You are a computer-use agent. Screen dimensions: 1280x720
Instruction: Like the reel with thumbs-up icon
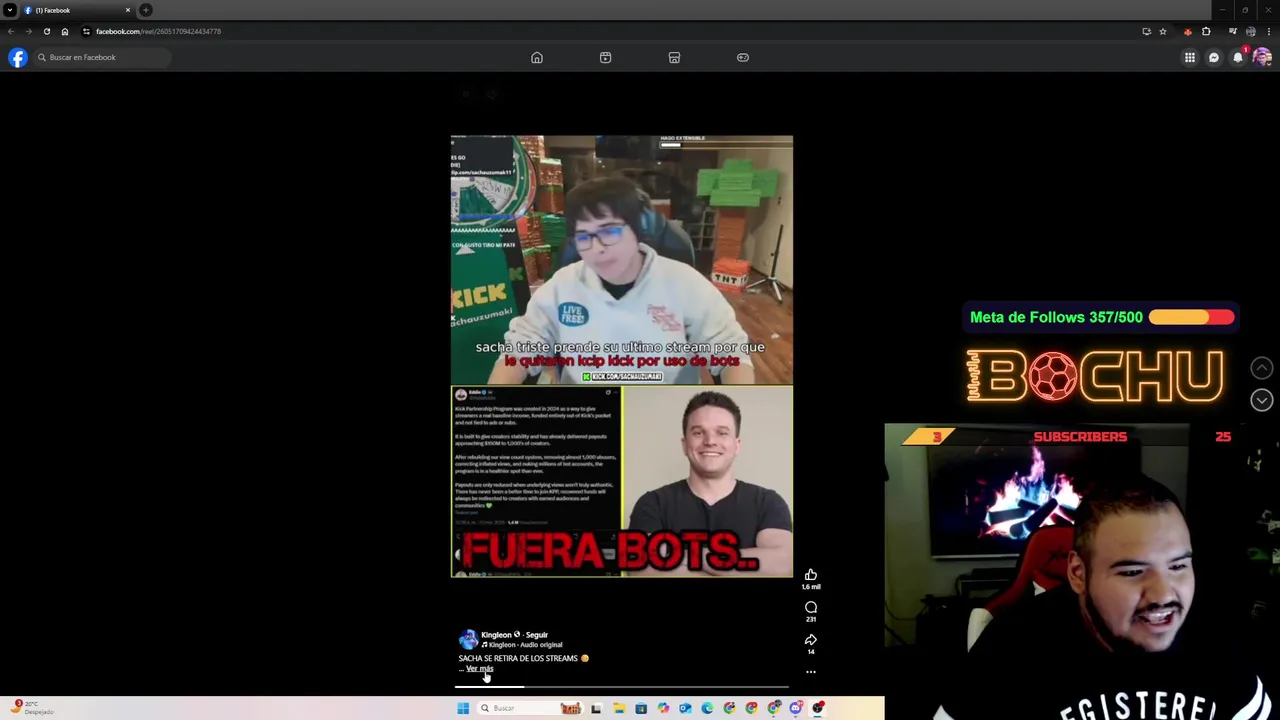click(811, 575)
